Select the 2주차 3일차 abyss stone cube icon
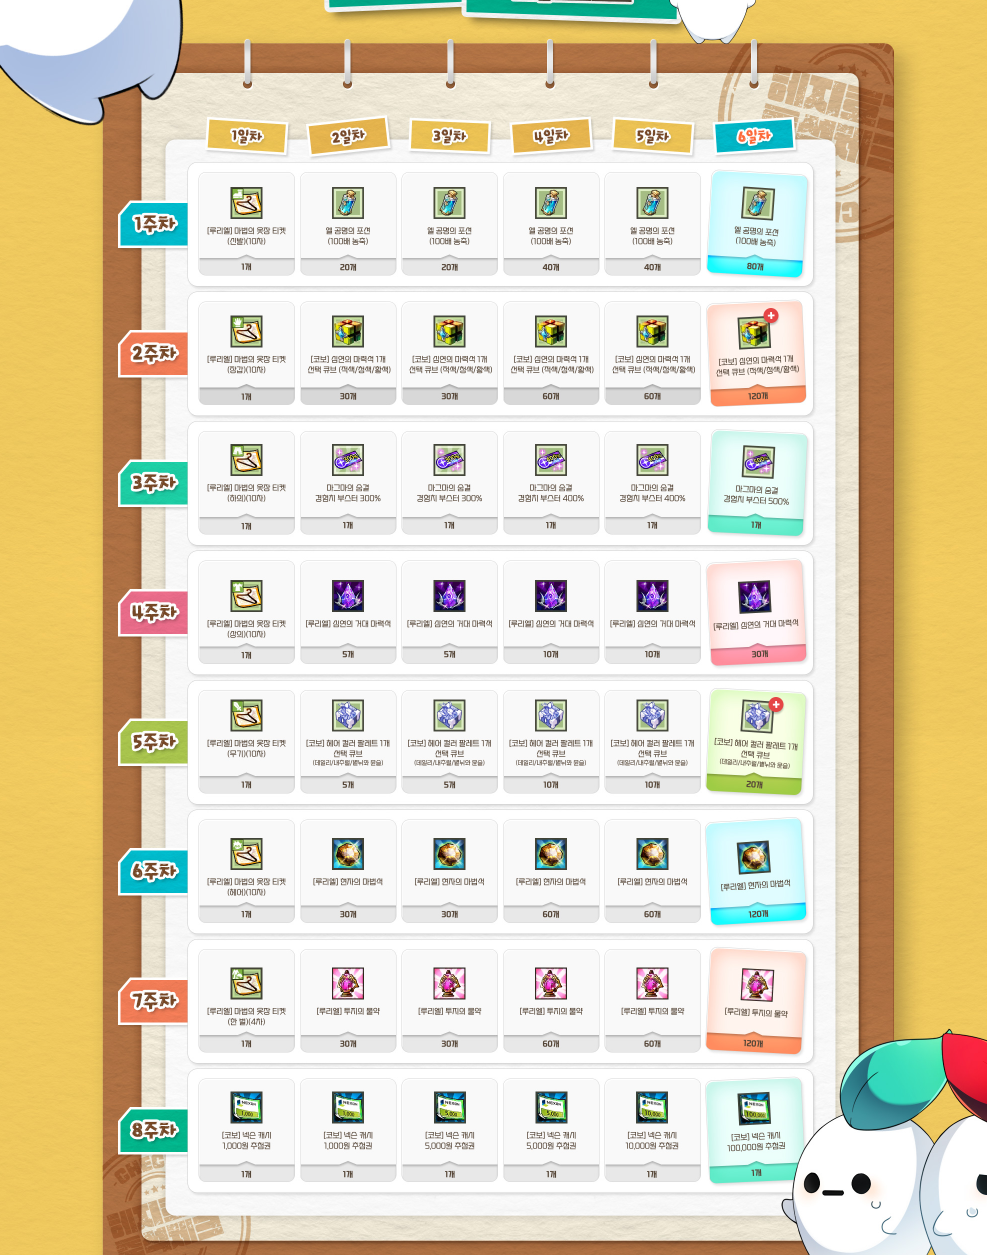Screen dimensions: 987x1255 click(x=449, y=332)
